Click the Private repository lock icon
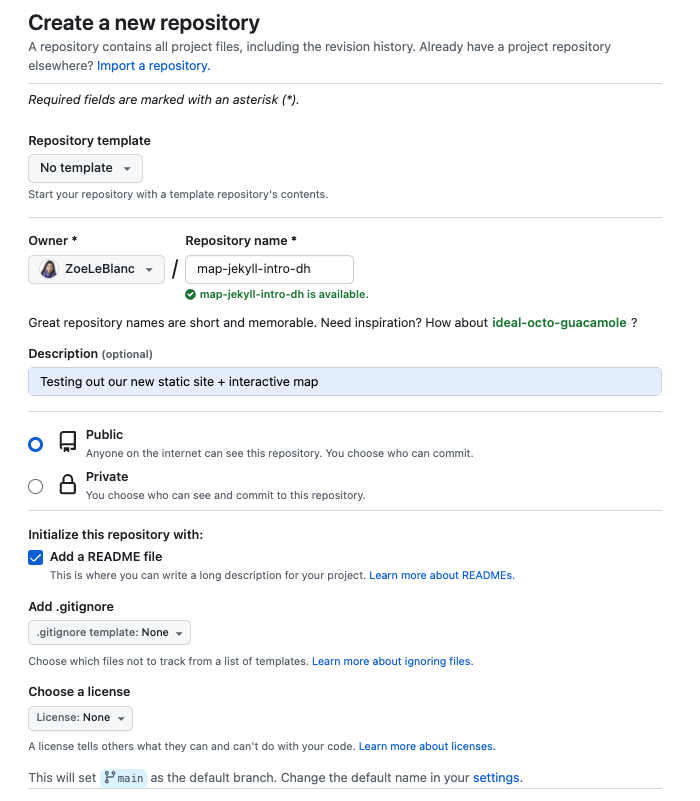Screen dimensions: 700x801 point(67,486)
